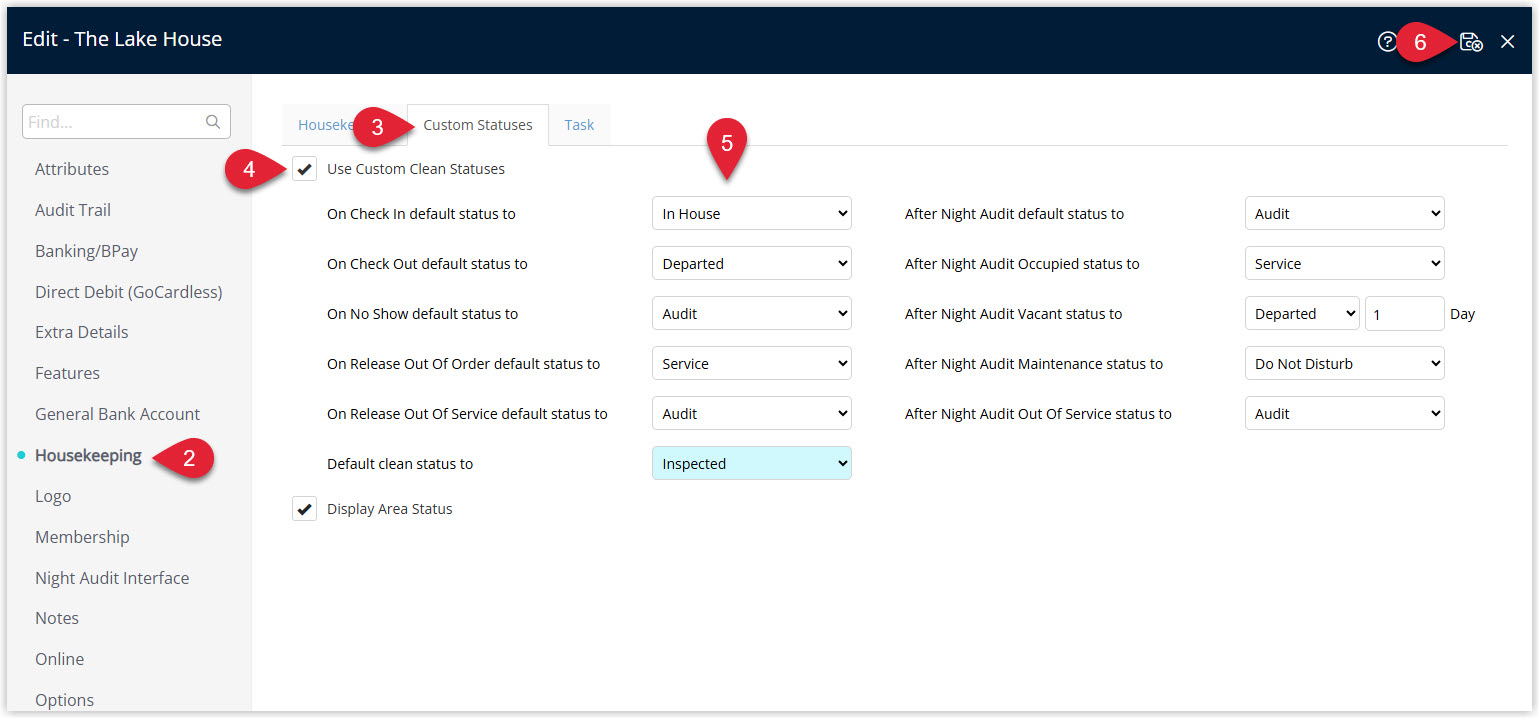Open Logo section in sidebar
The height and width of the screenshot is (719, 1540).
(x=53, y=496)
